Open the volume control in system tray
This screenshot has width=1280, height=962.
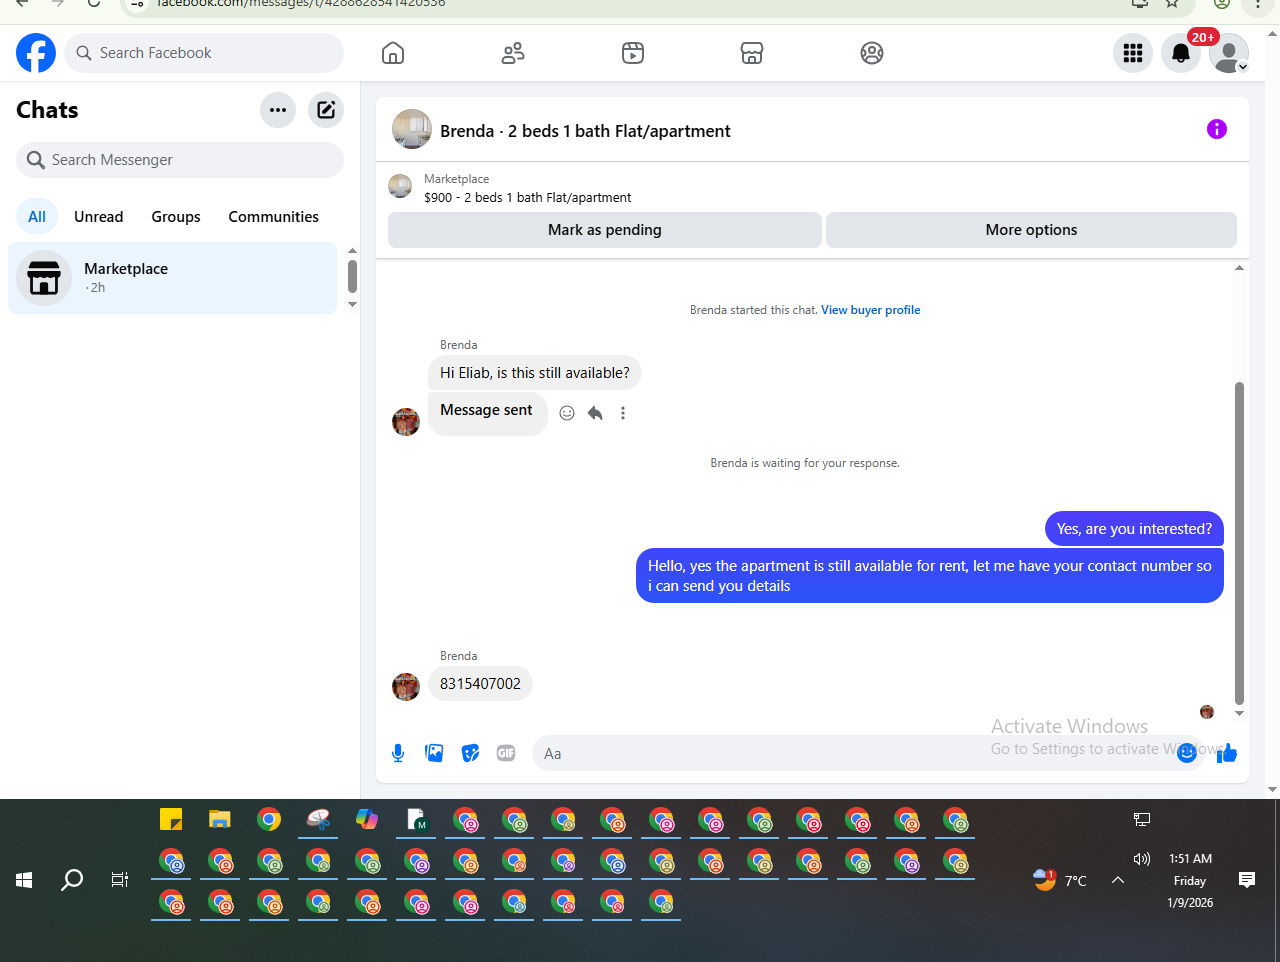pyautogui.click(x=1142, y=859)
